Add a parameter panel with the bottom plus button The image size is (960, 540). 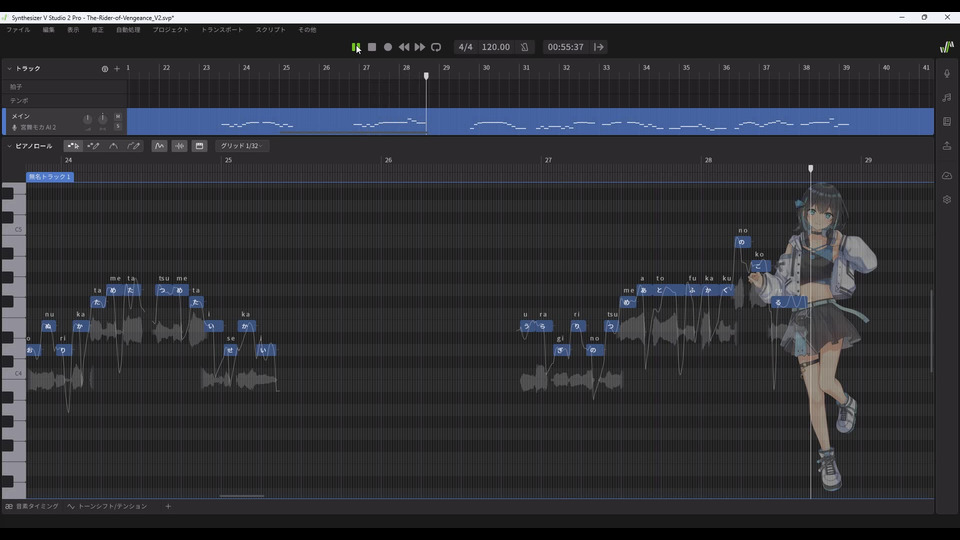[x=168, y=506]
